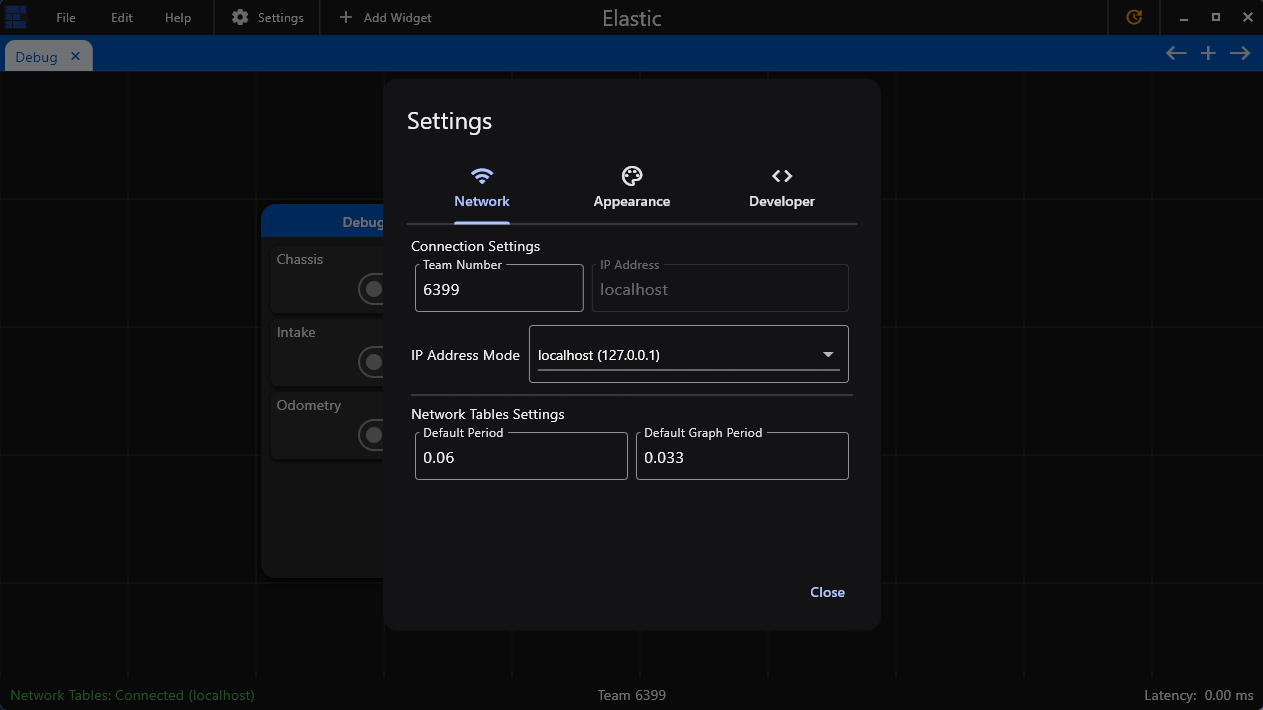Toggle the Intake switch

(373, 362)
